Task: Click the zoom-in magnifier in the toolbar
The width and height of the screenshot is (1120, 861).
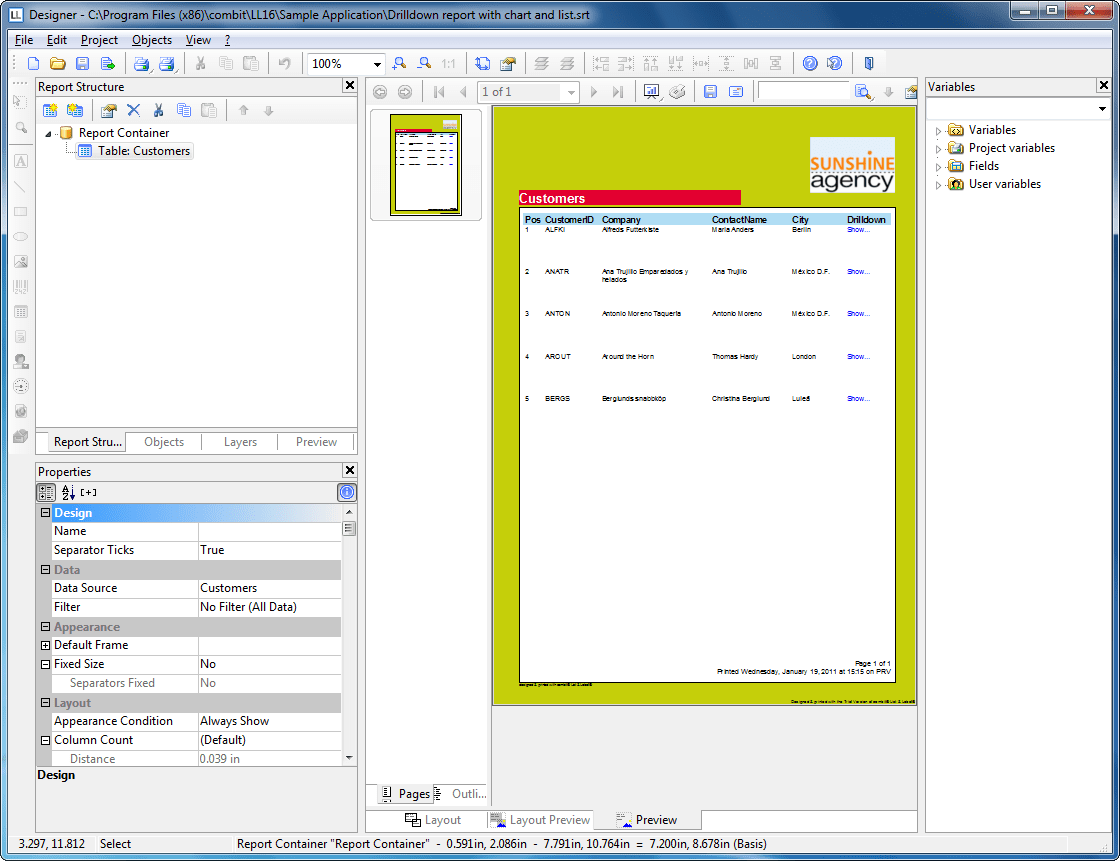Action: [400, 63]
